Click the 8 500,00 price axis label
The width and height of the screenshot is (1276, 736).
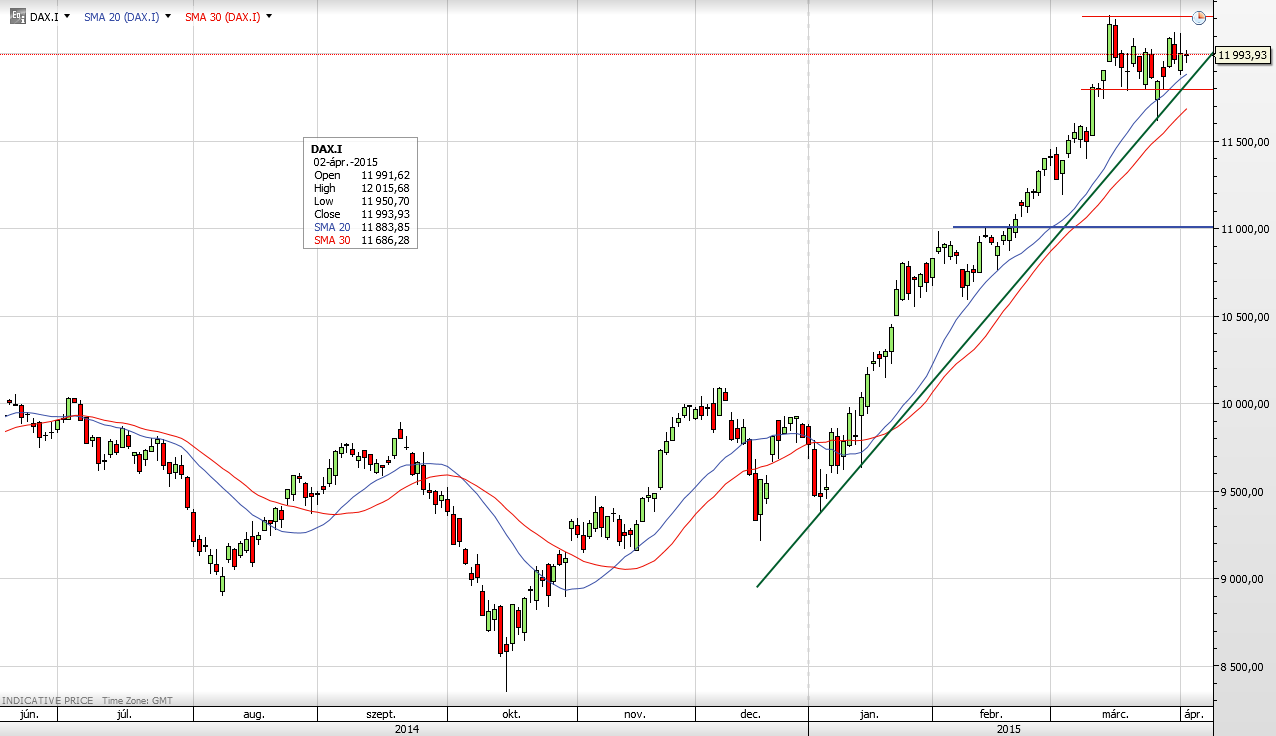(x=1245, y=668)
